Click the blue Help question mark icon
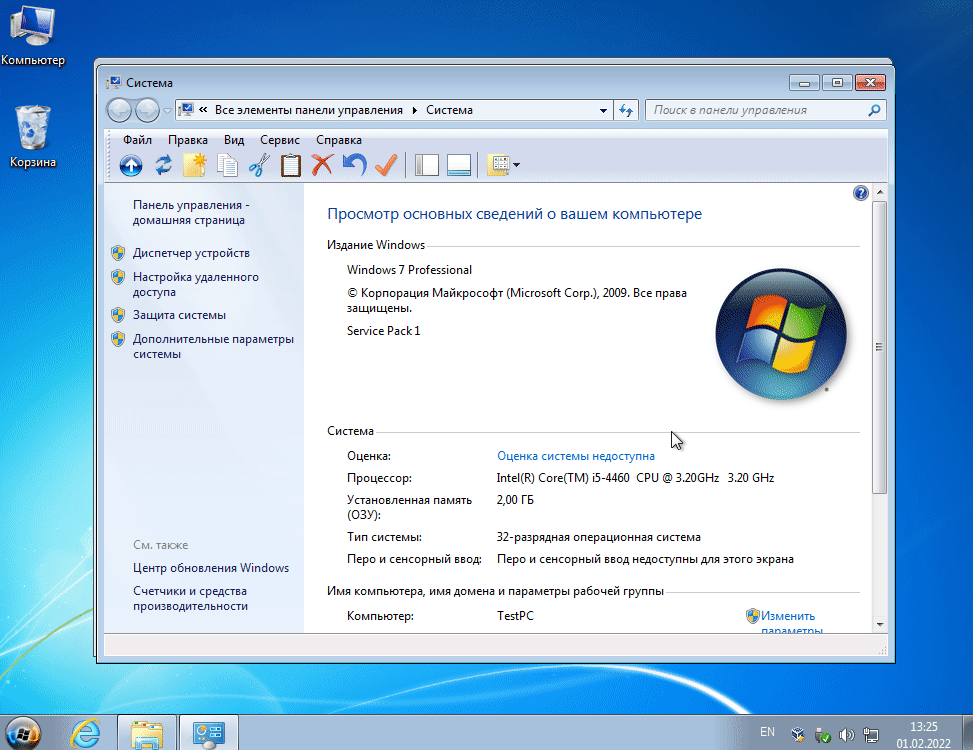 tap(861, 193)
